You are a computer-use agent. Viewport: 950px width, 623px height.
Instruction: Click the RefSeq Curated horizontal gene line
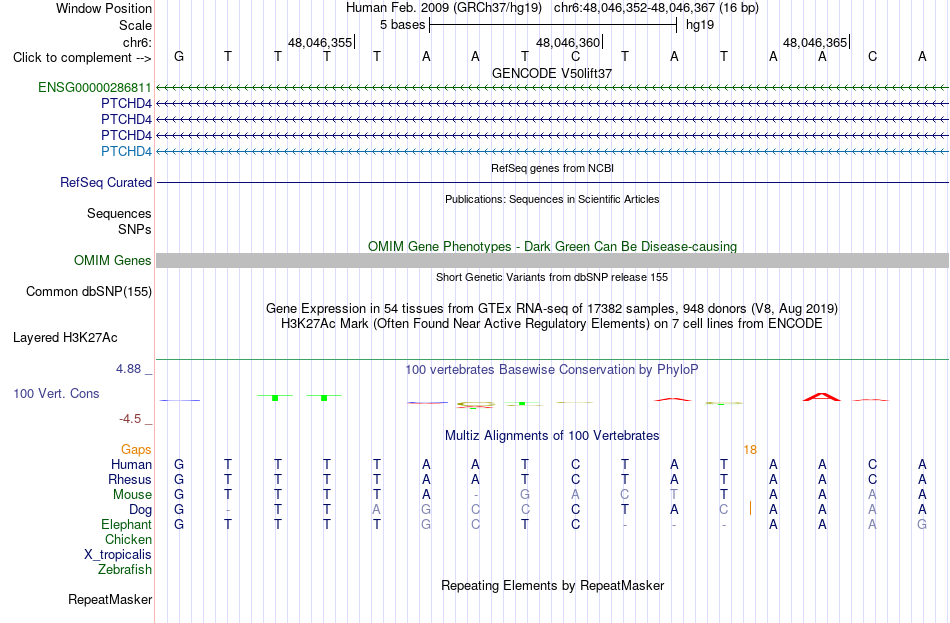pos(552,182)
